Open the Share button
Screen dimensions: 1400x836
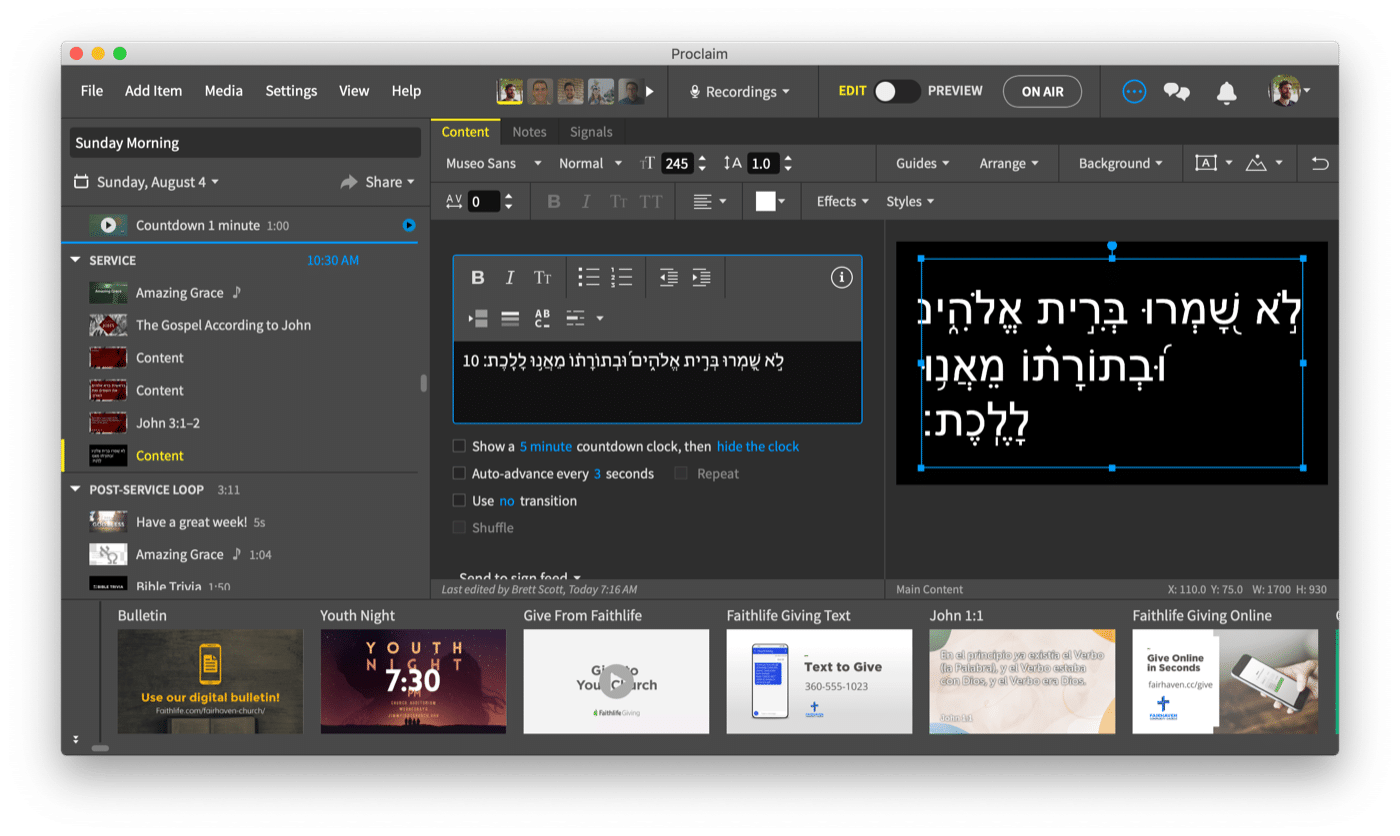pyautogui.click(x=377, y=182)
